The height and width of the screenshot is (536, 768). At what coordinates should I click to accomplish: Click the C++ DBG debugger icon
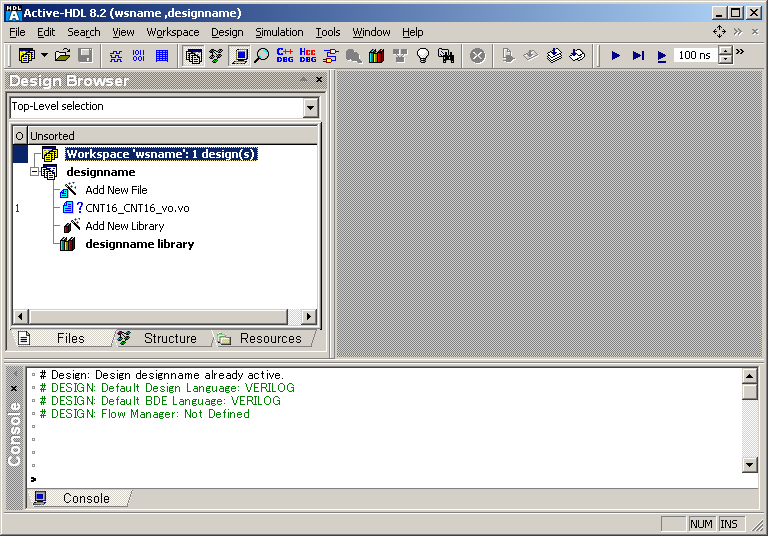point(285,55)
